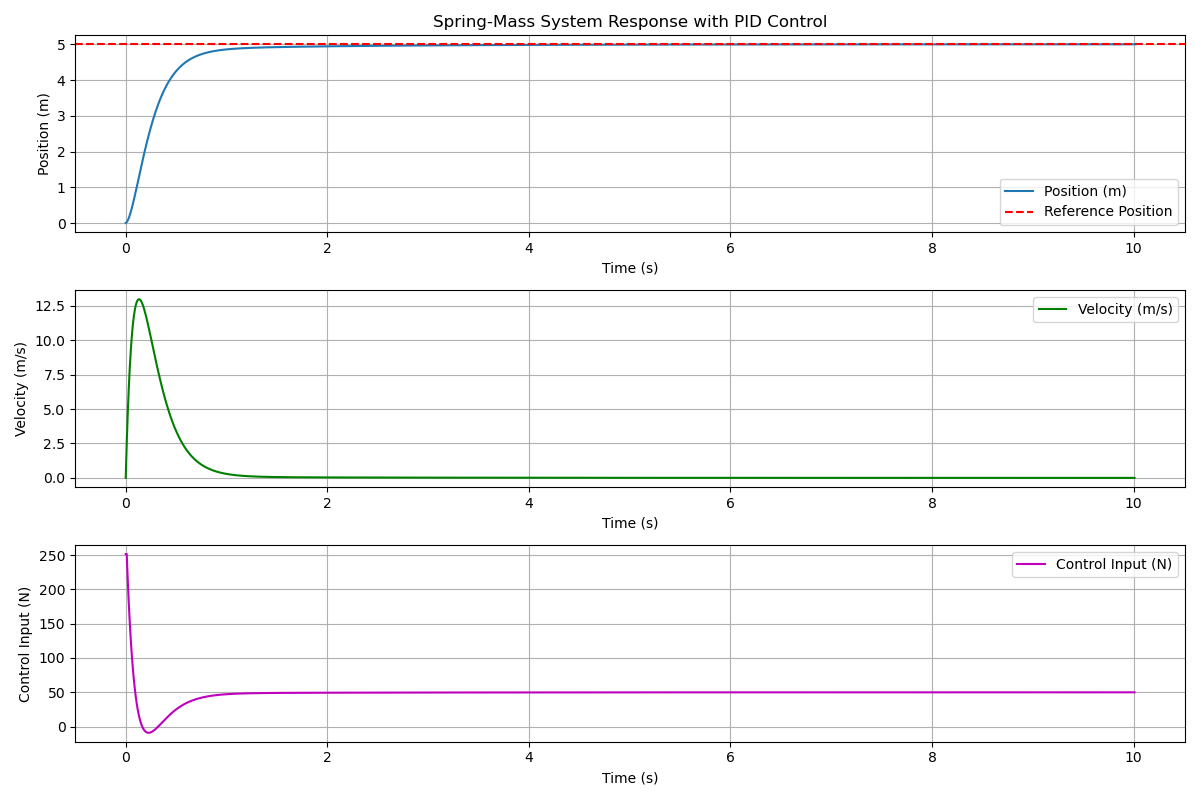
Task: Click the peak of the green velocity curve
Action: [x=138, y=299]
